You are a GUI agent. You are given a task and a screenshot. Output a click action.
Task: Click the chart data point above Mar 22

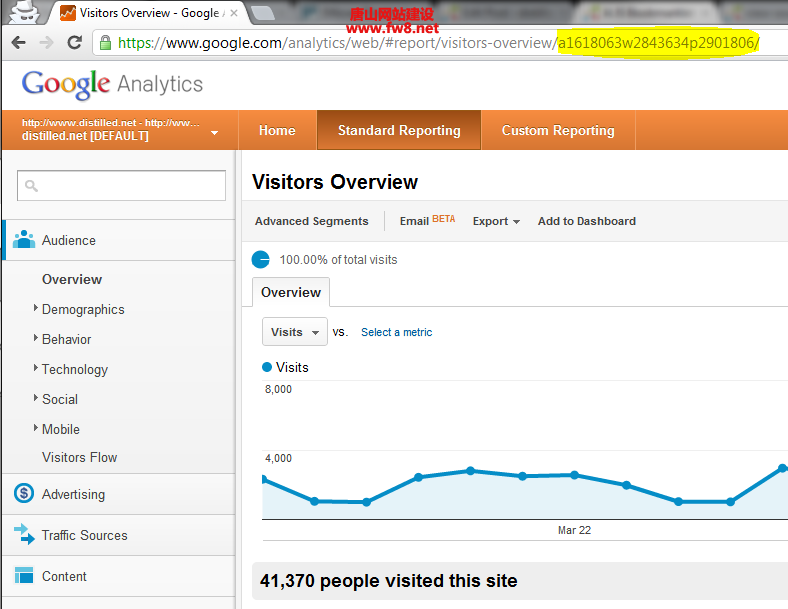[x=574, y=475]
